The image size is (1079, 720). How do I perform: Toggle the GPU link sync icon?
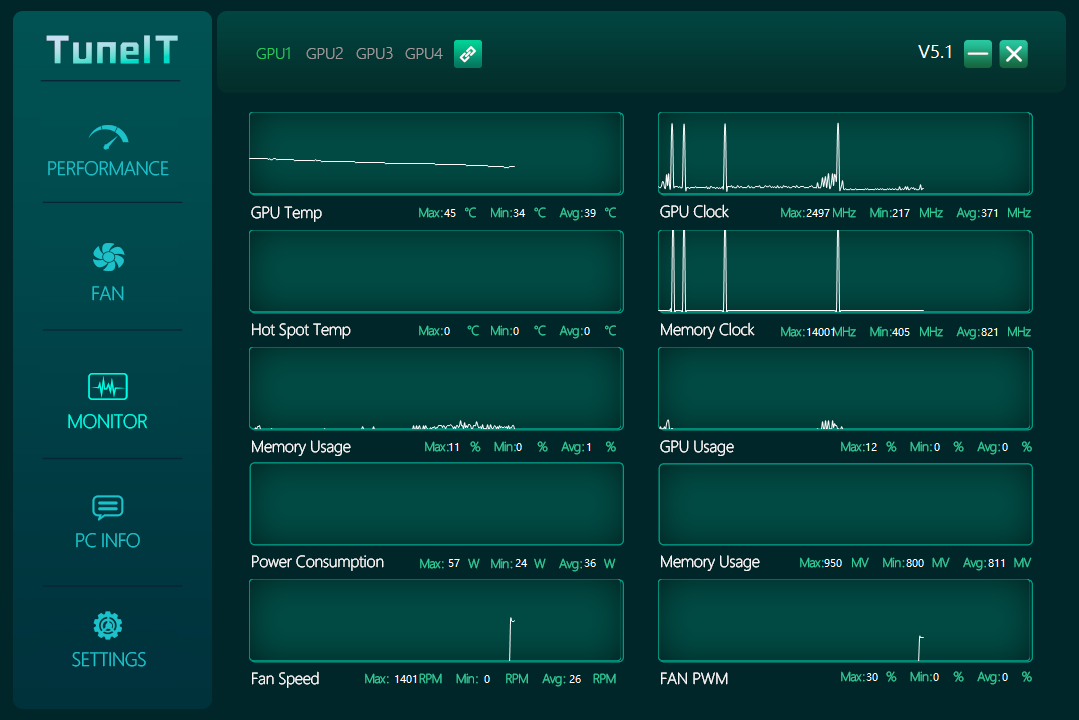tap(468, 54)
